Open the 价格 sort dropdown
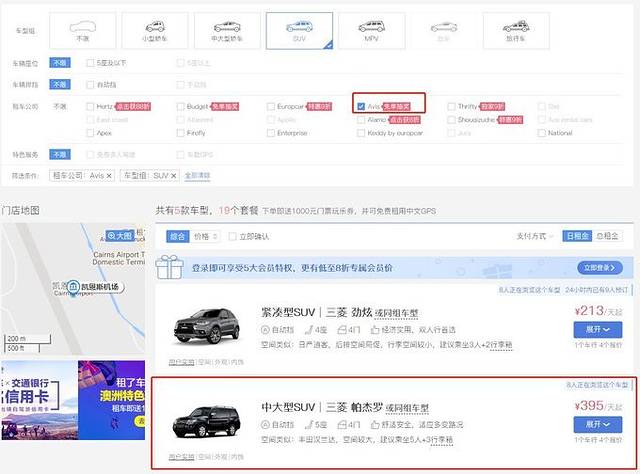Viewport: 640px width, 474px height. (207, 237)
